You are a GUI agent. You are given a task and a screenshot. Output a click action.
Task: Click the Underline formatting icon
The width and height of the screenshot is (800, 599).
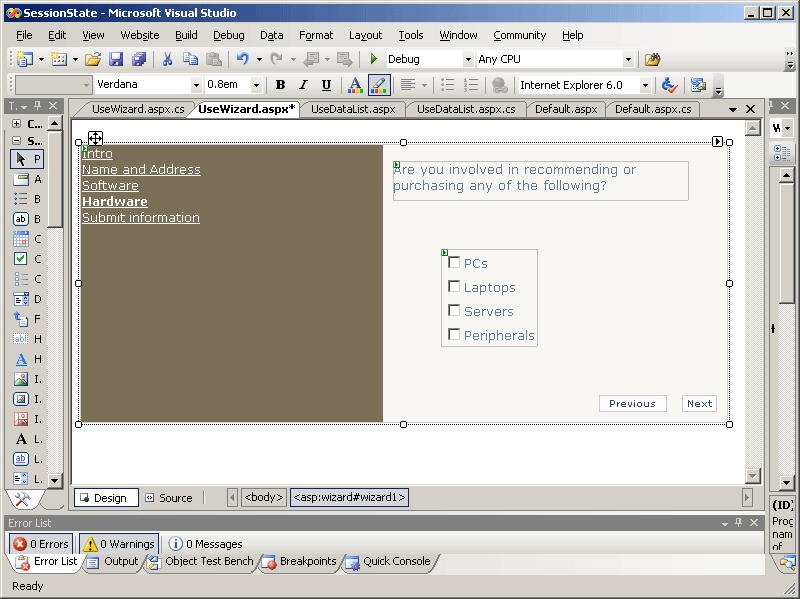point(326,86)
